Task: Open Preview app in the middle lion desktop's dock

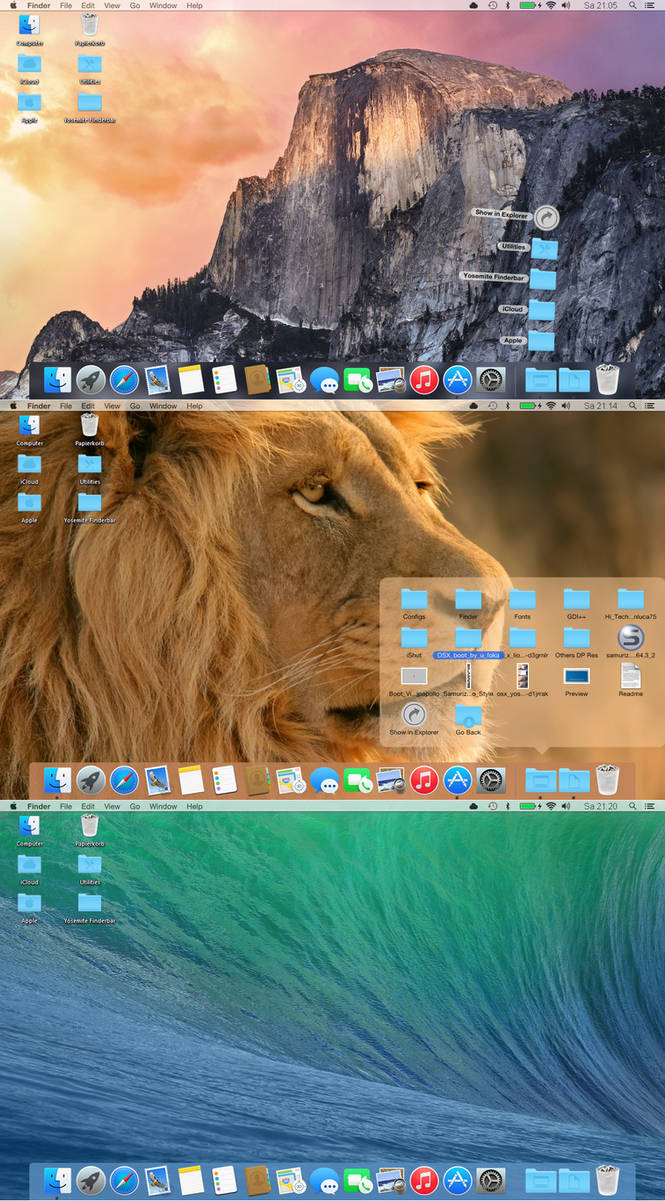Action: [390, 780]
